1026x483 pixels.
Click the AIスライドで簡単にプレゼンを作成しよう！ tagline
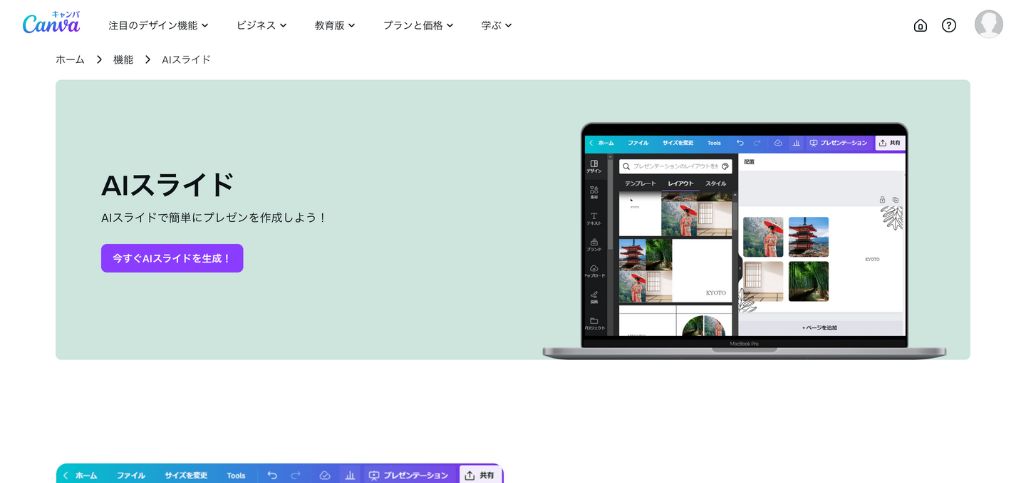(214, 218)
